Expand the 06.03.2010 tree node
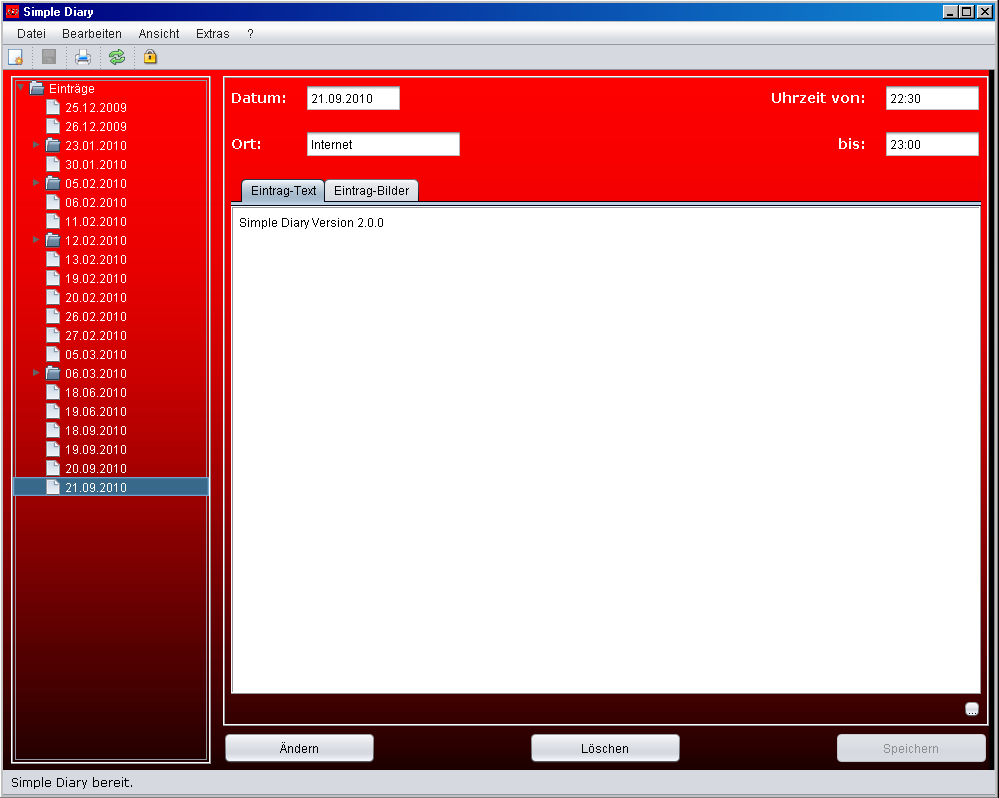 [x=36, y=373]
